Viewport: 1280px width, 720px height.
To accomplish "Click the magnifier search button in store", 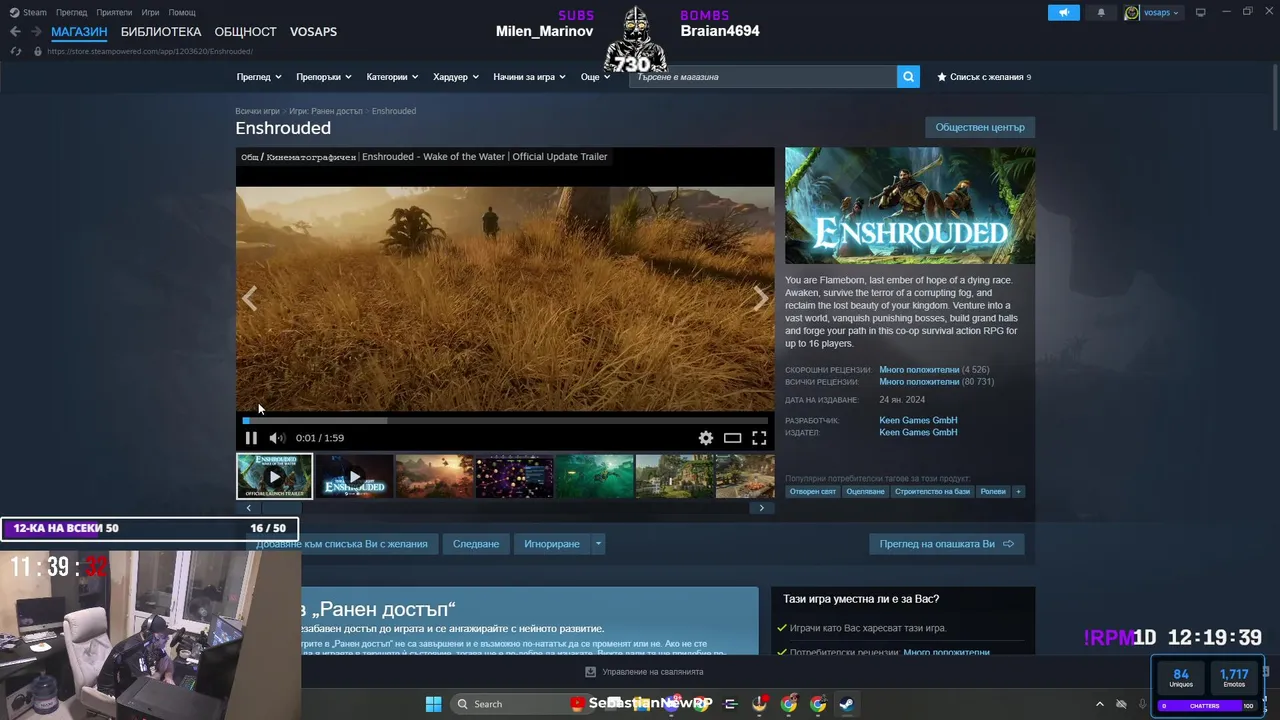I will coord(908,77).
